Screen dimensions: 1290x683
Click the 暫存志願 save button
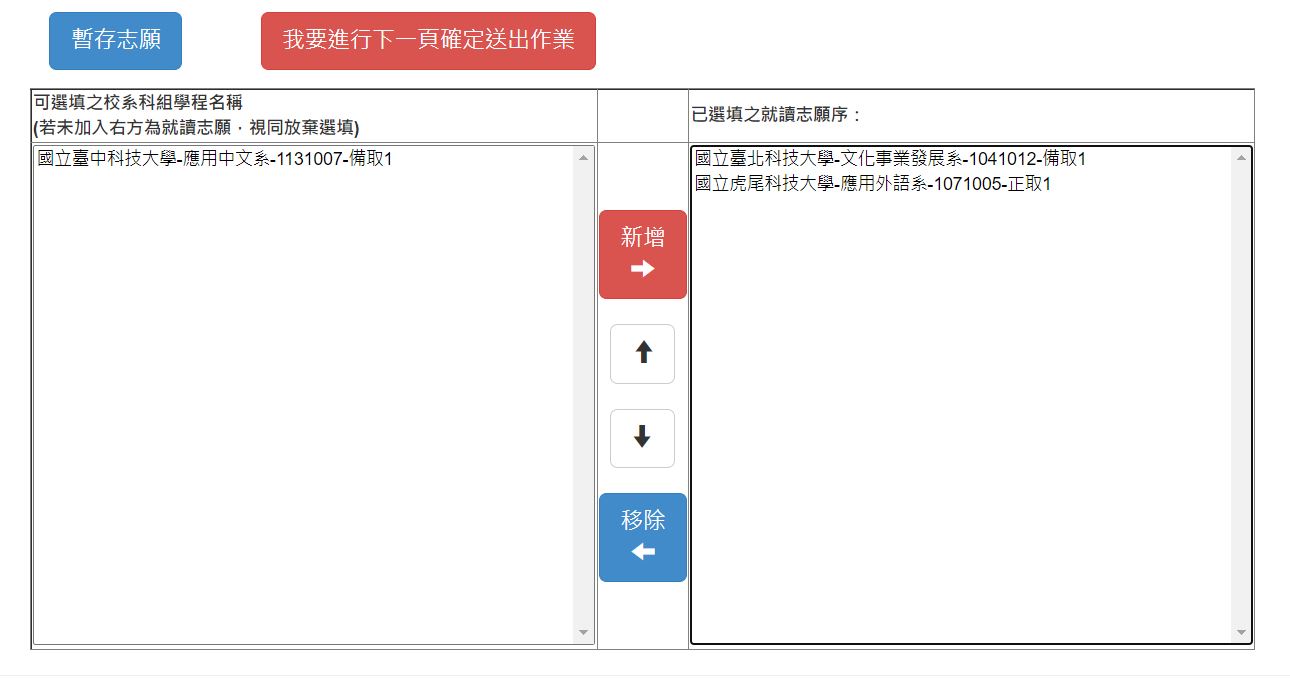[115, 41]
